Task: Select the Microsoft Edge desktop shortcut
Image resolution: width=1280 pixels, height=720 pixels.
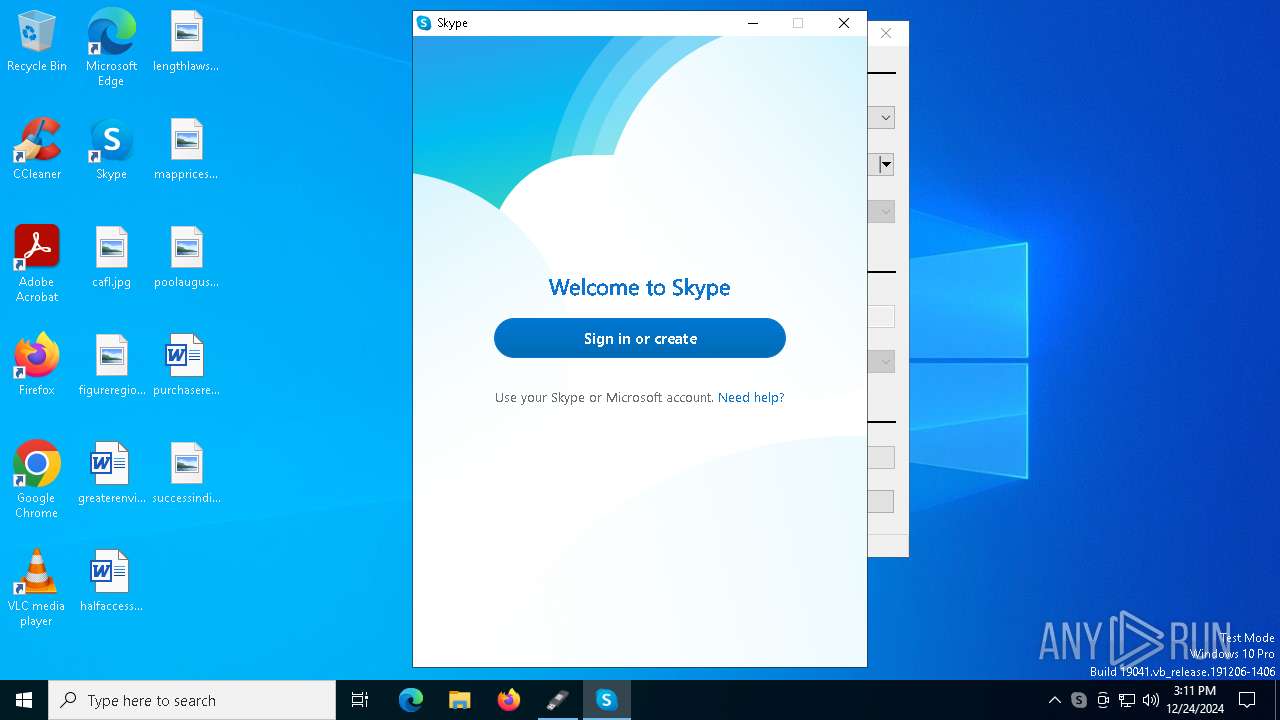Action: click(111, 48)
